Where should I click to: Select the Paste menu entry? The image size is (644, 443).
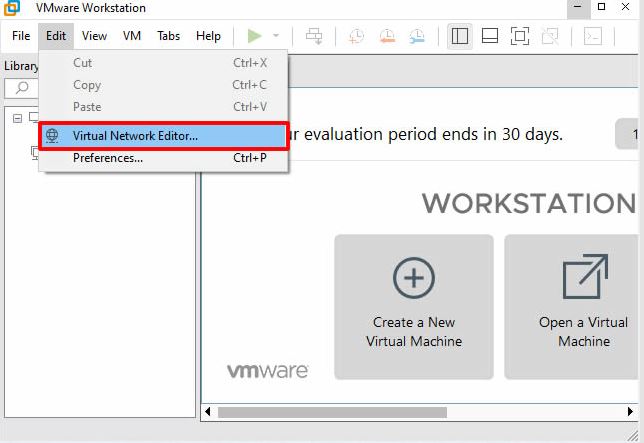163,107
